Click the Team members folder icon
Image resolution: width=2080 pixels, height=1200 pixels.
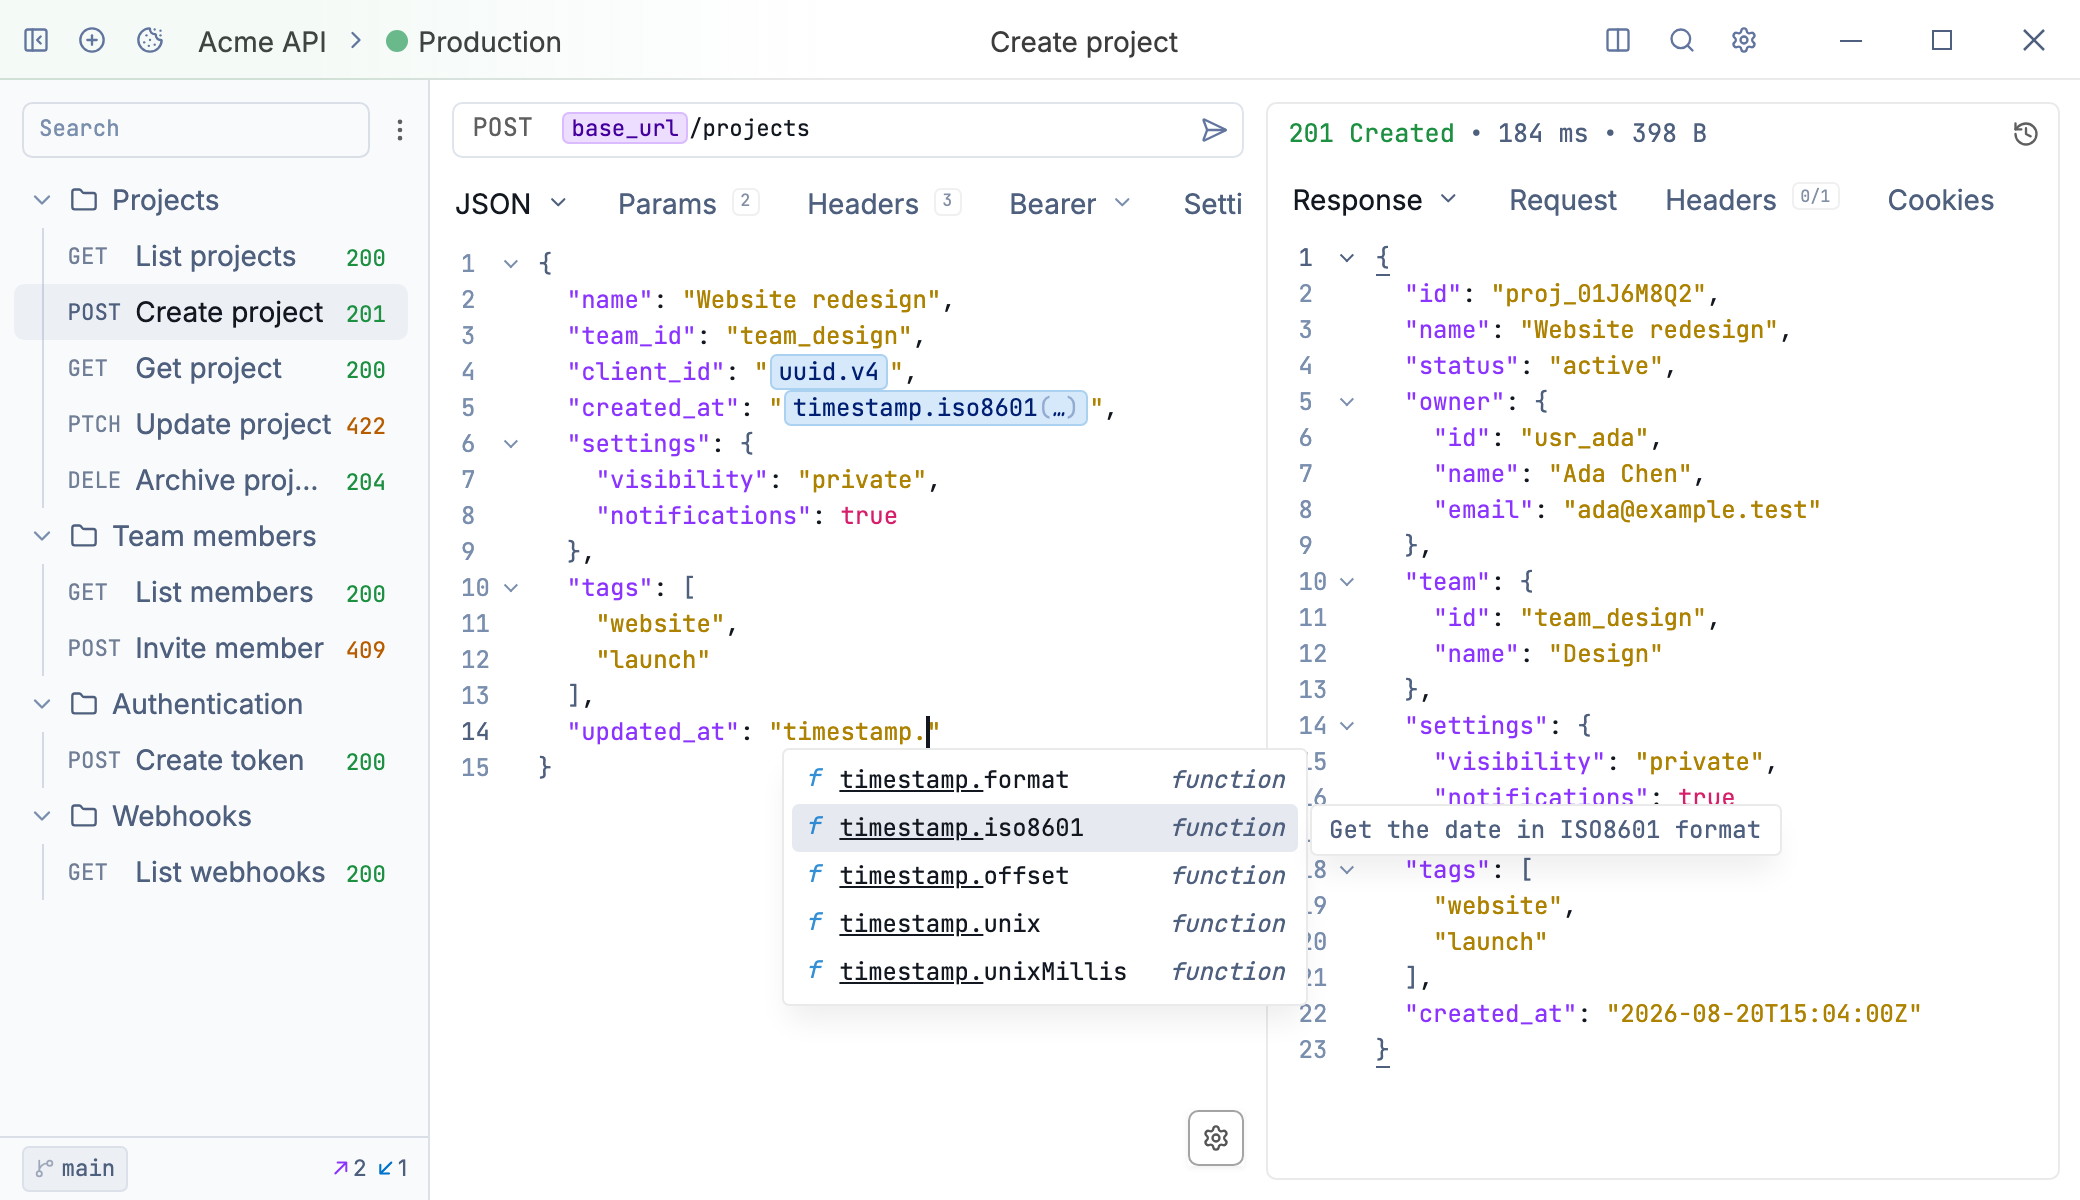point(84,536)
